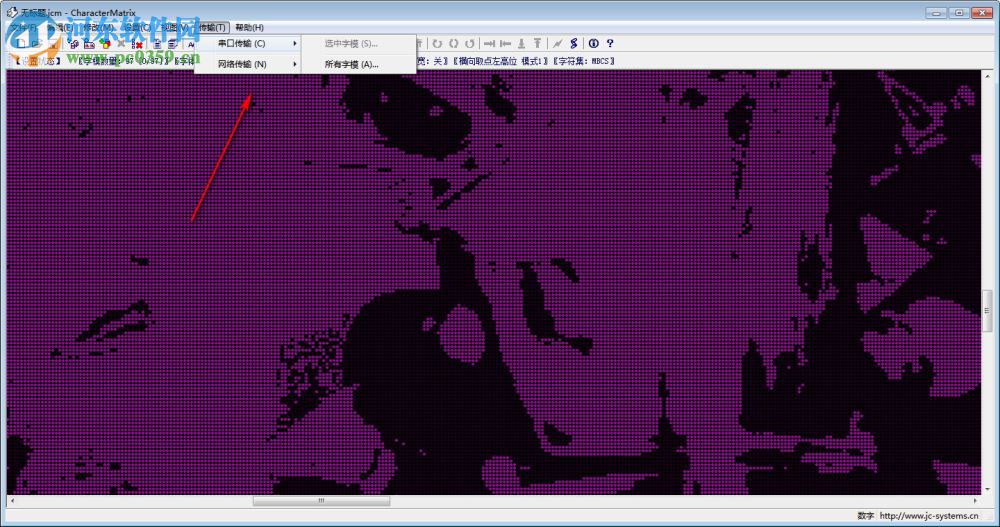Choose 所有字模 (A)... submenu item
Viewport: 1000px width, 527px height.
pyautogui.click(x=358, y=64)
